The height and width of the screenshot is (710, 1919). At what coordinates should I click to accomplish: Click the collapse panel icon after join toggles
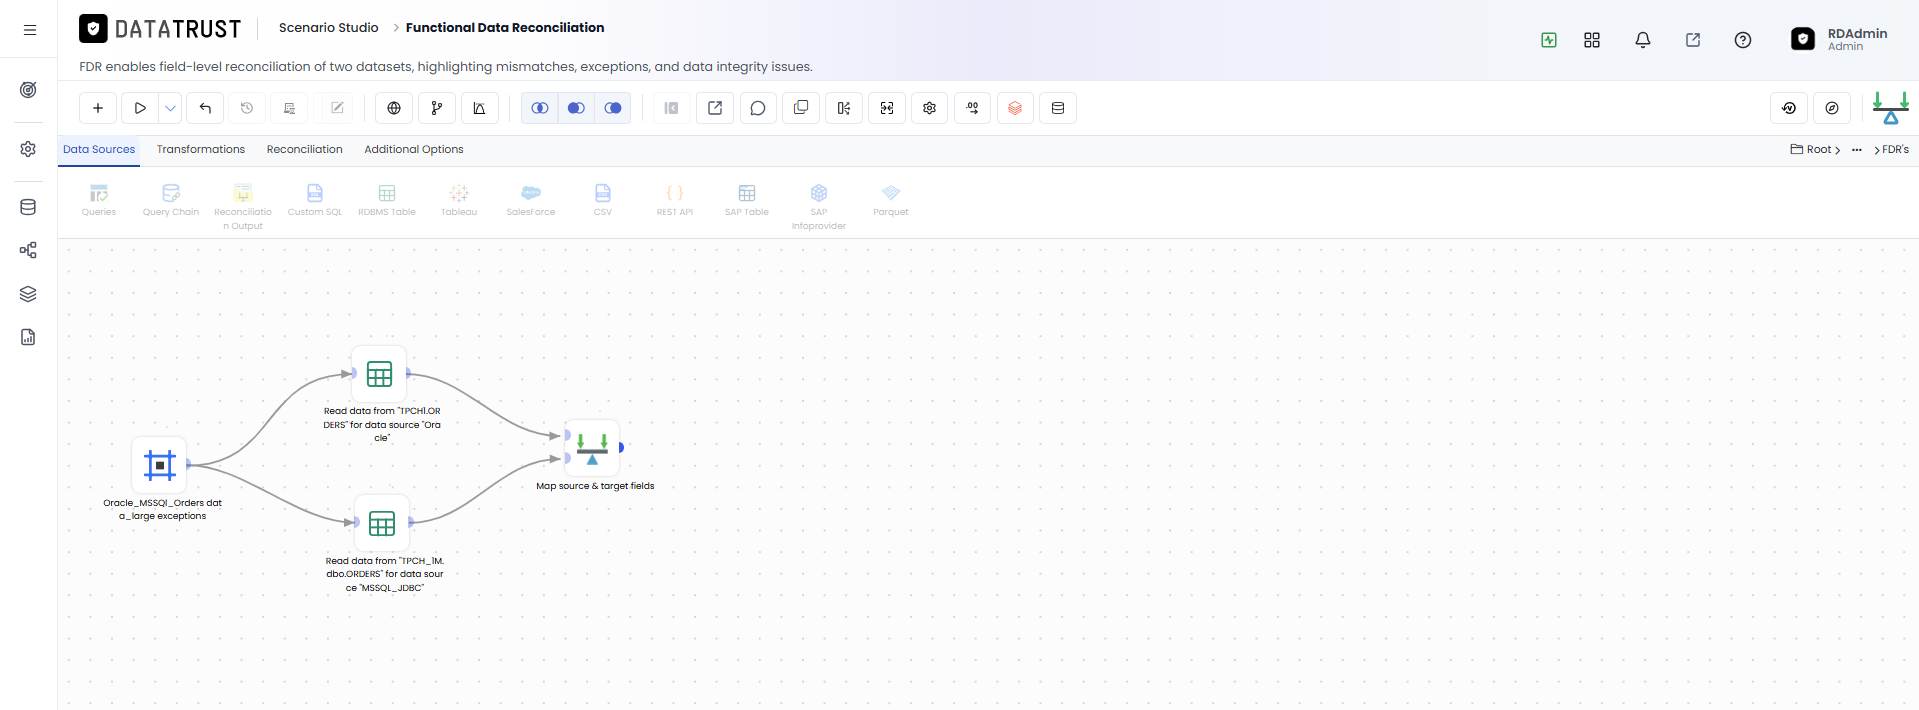click(672, 108)
